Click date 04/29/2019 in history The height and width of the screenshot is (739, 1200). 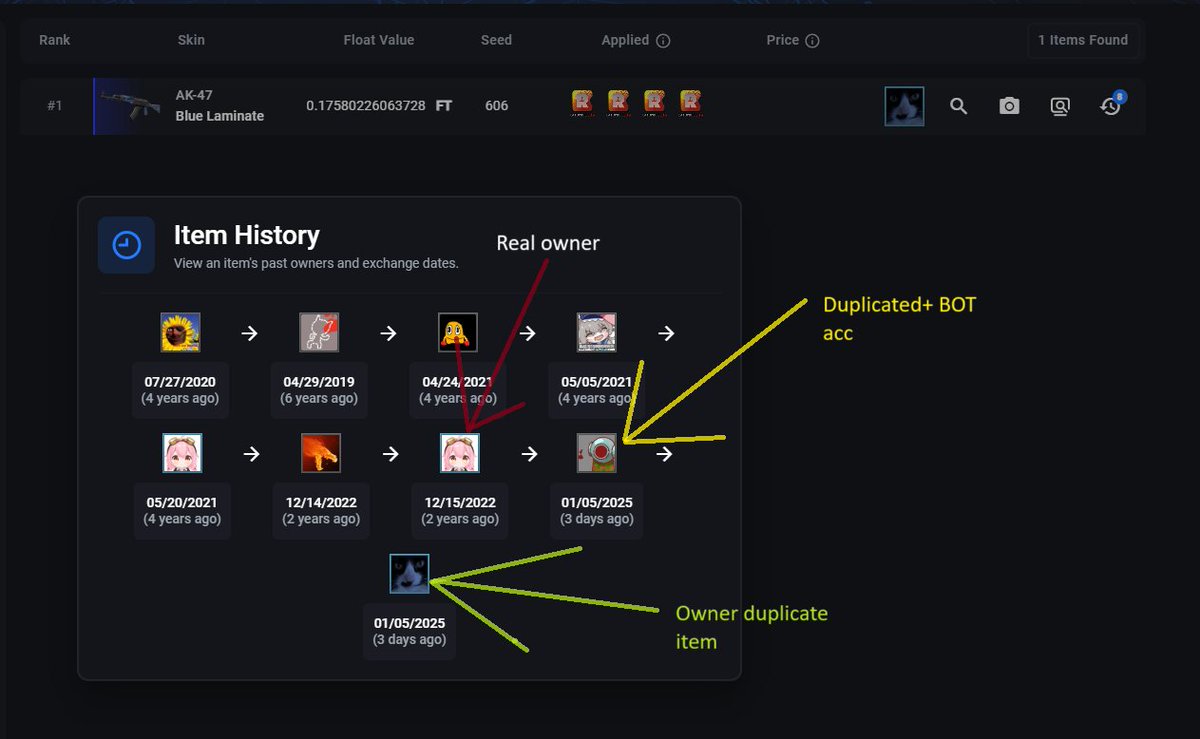[319, 382]
